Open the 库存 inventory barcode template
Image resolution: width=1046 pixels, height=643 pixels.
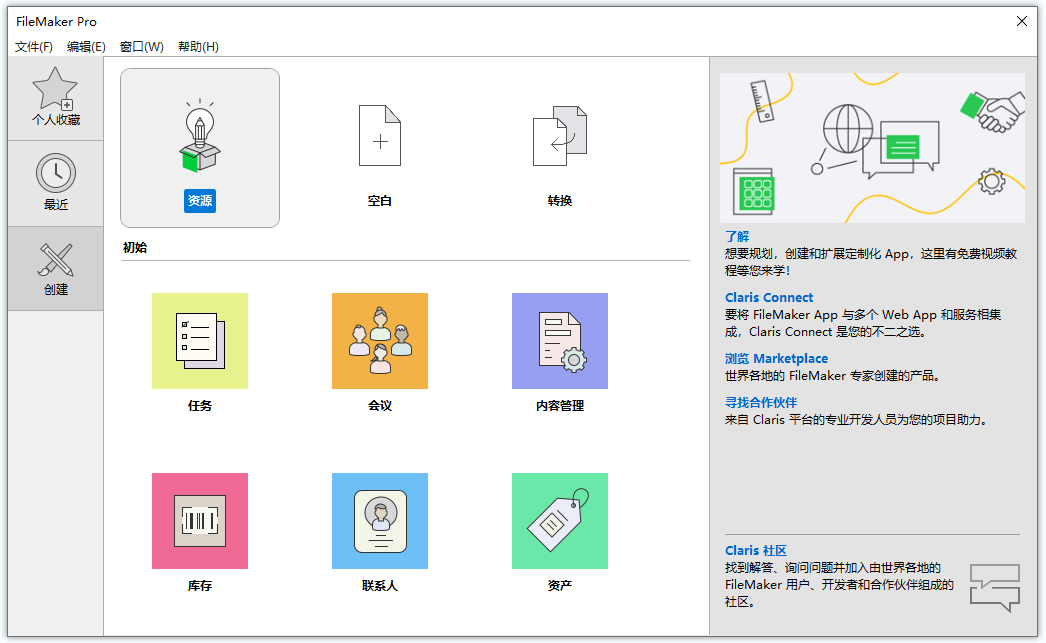click(200, 521)
